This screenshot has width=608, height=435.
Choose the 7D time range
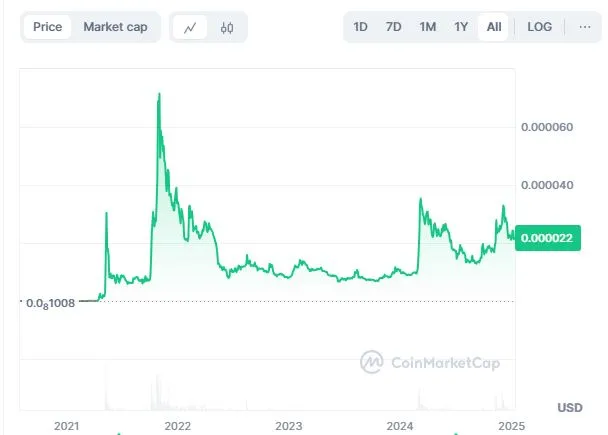pos(393,27)
